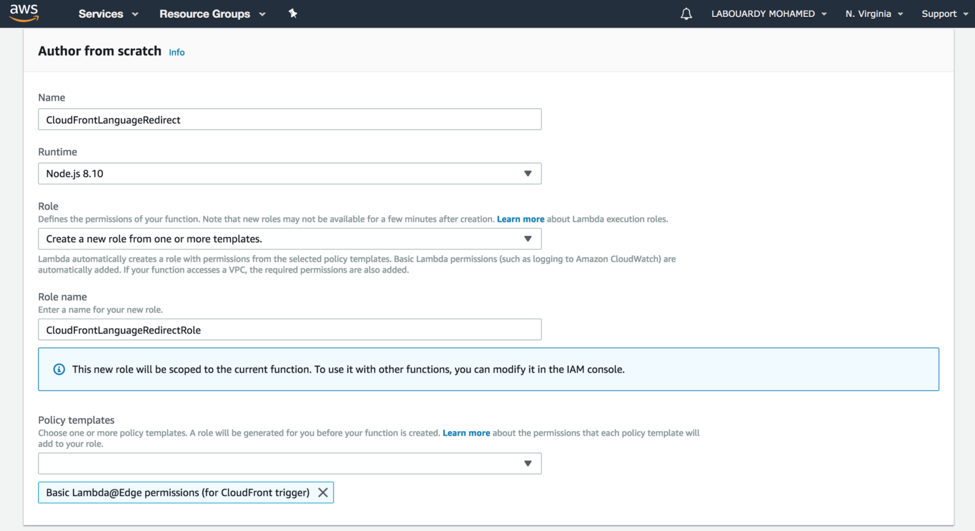
Task: Click the Runtime label
Action: coord(58,152)
